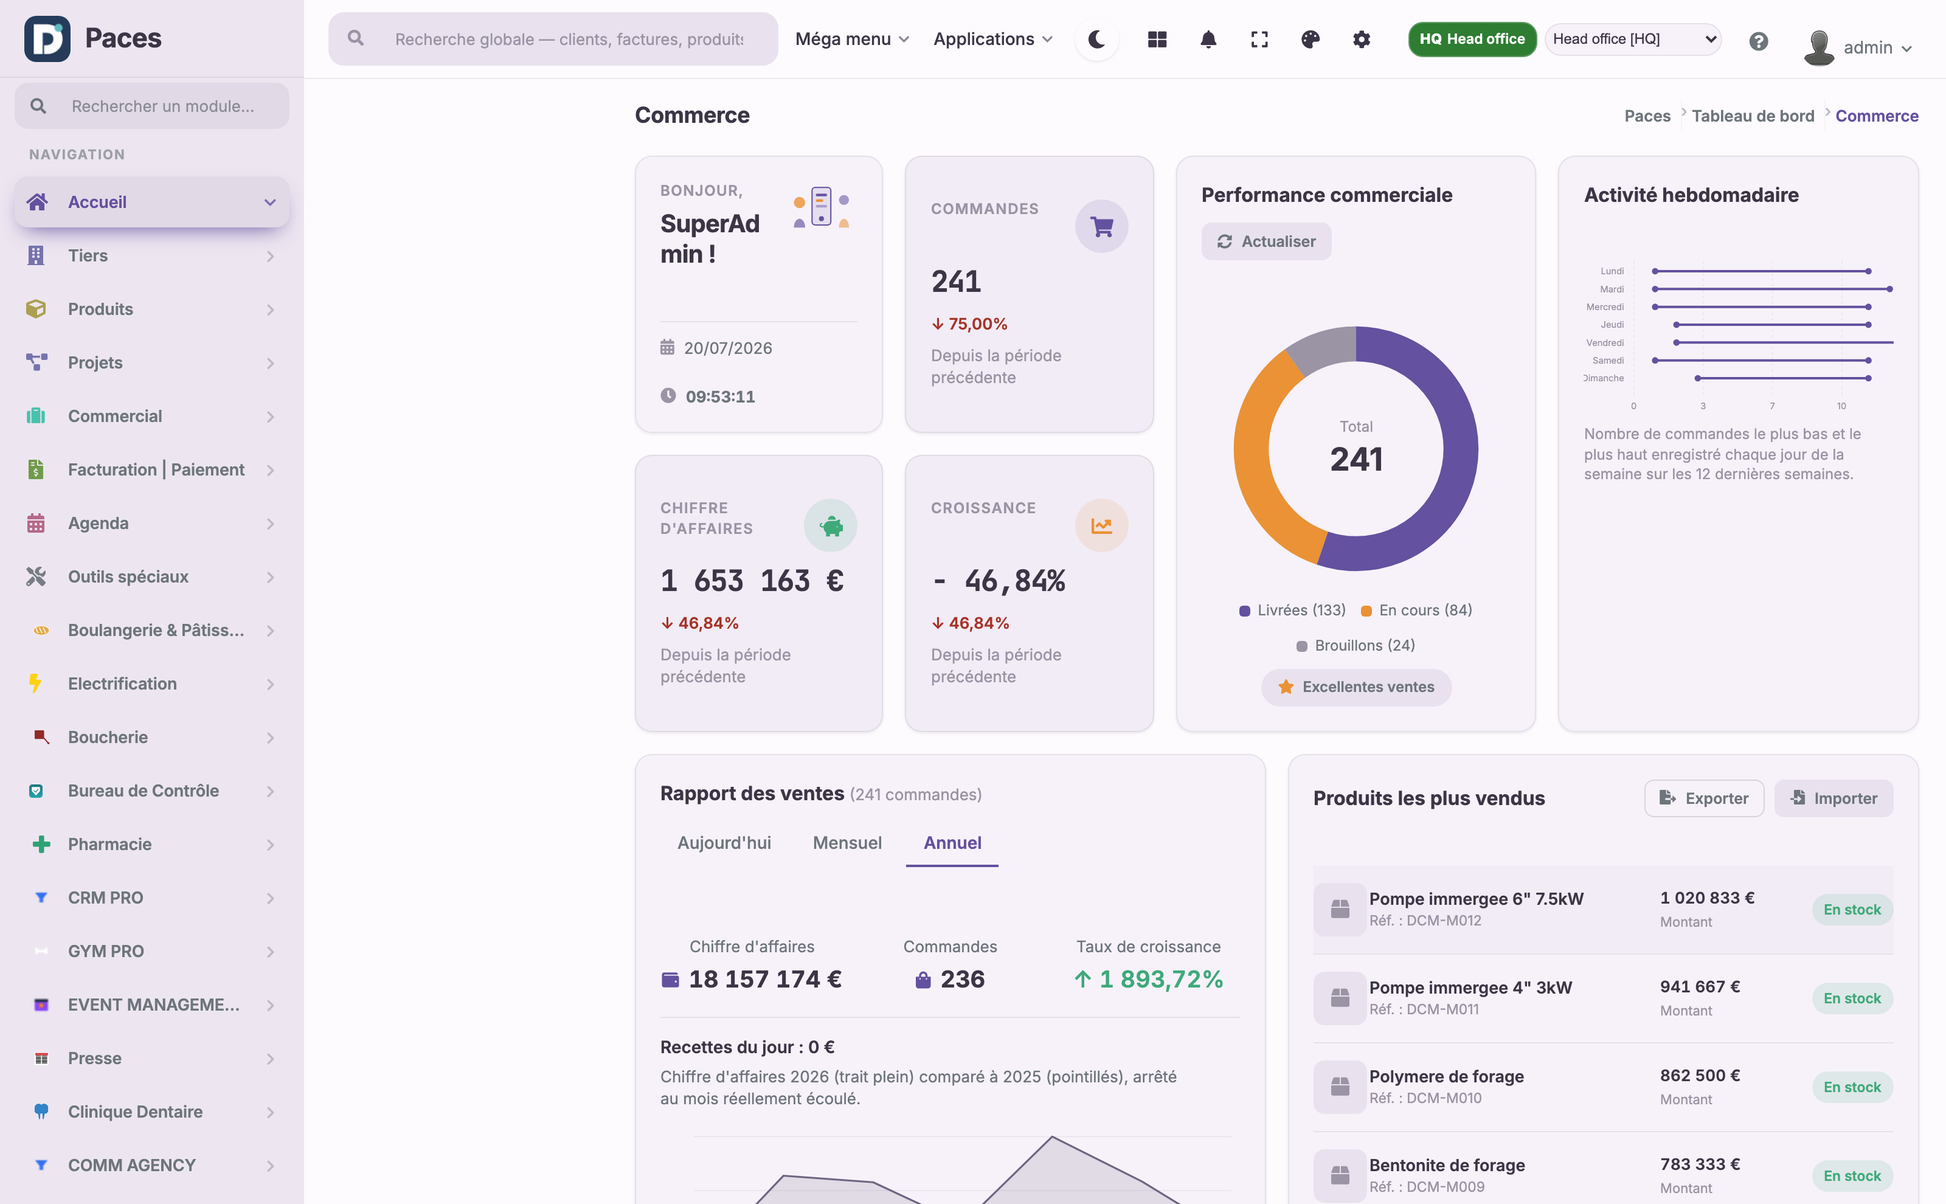Open Boulangerie & Pâtiss... menu item
Screen dimensions: 1946x1204
pyautogui.click(x=152, y=630)
